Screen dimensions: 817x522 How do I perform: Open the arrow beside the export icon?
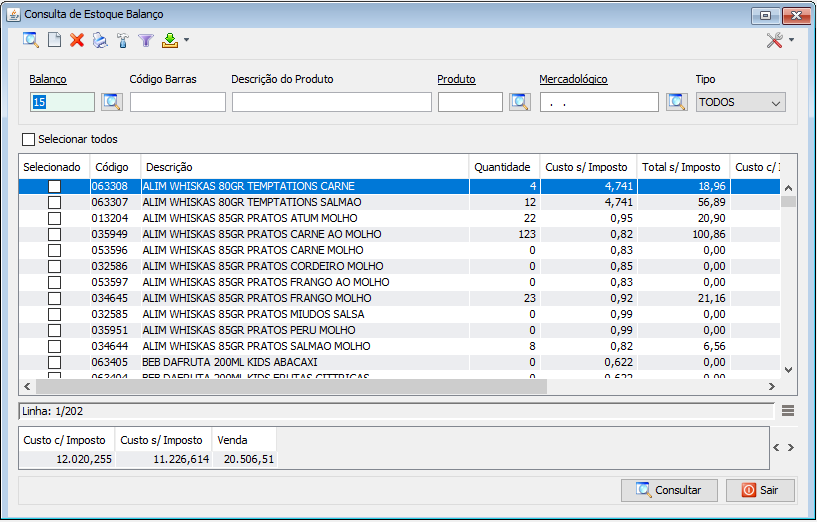click(x=186, y=40)
